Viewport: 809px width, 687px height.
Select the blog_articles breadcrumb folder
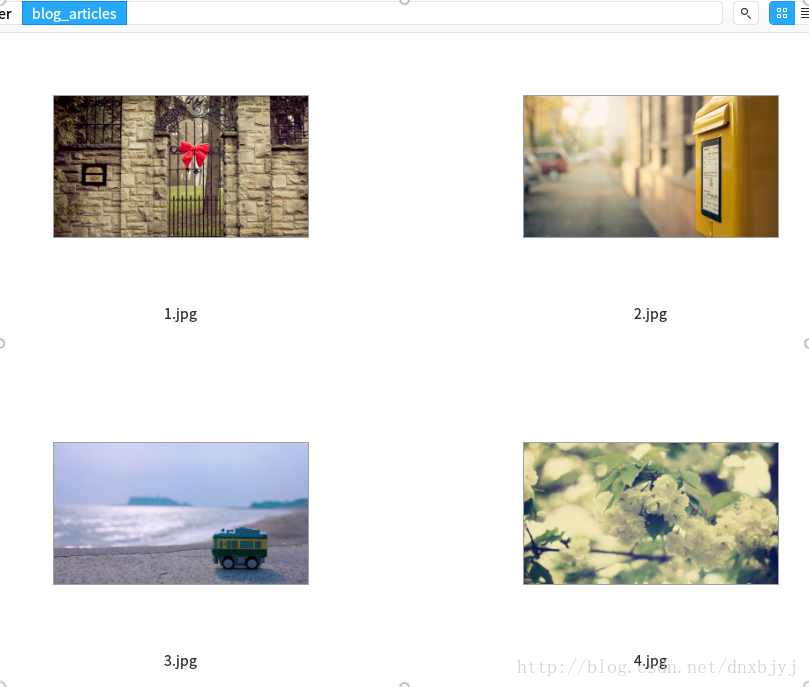pos(74,13)
